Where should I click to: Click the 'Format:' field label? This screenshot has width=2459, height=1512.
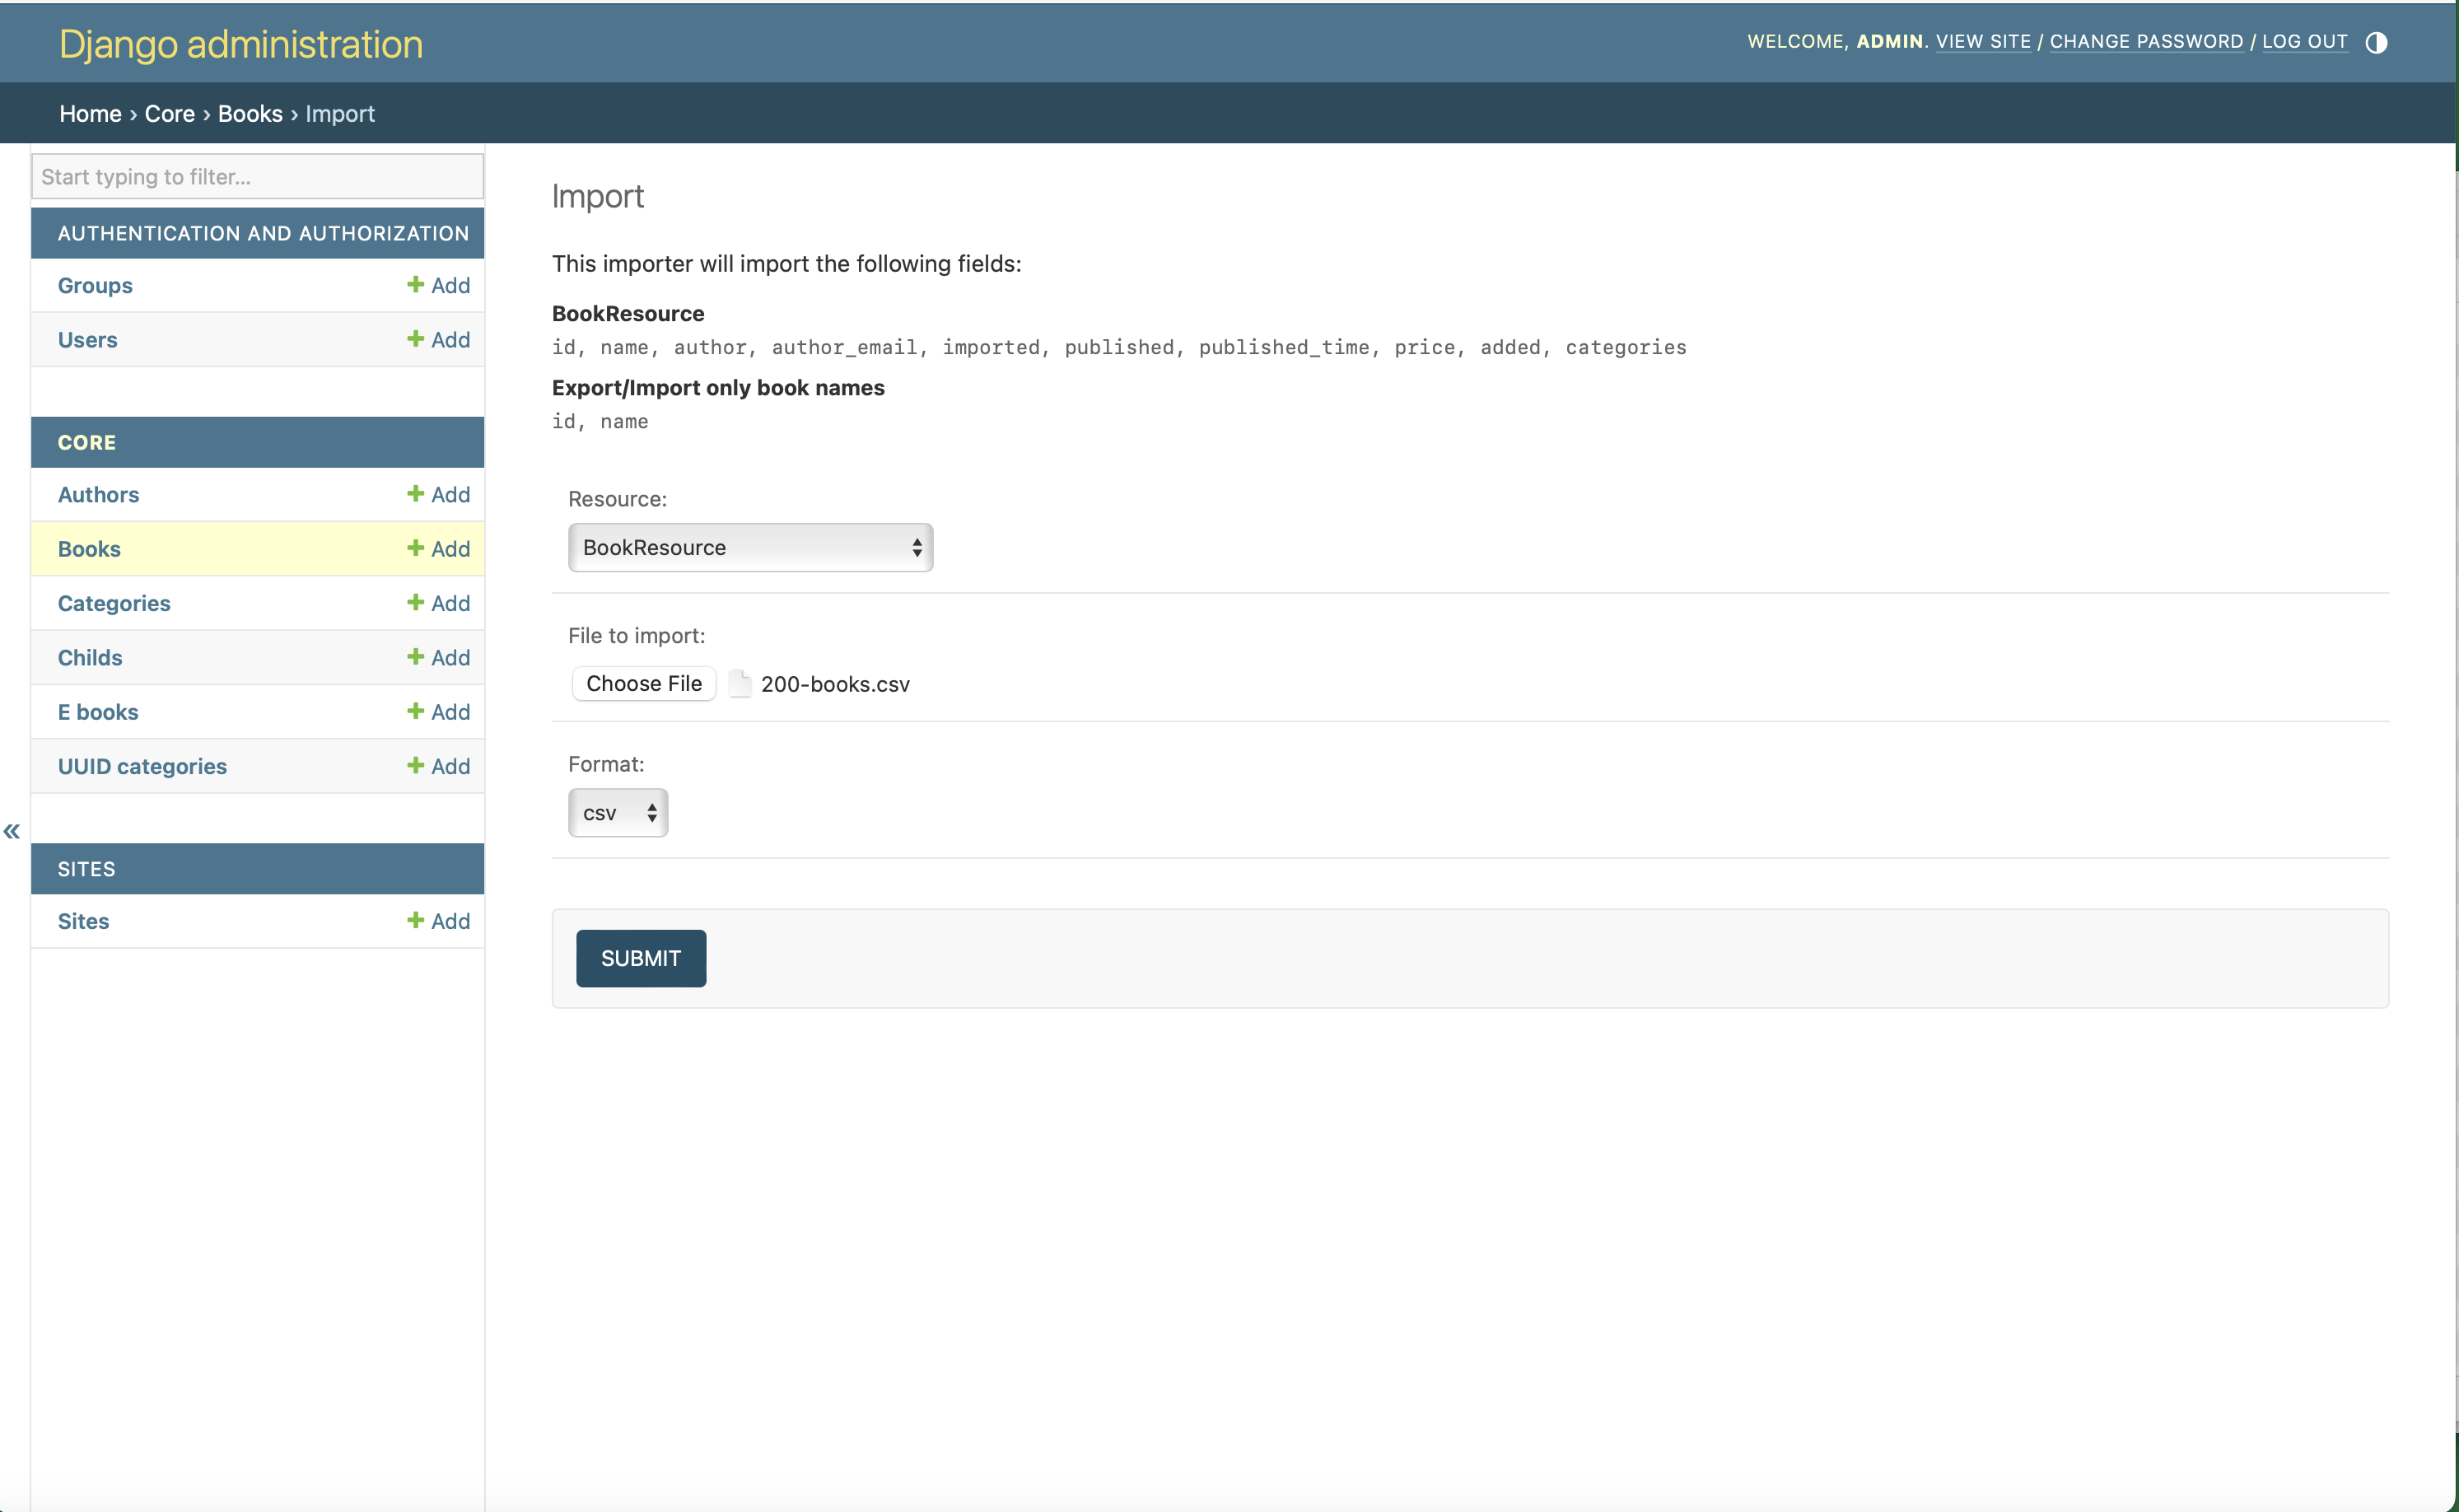click(606, 764)
